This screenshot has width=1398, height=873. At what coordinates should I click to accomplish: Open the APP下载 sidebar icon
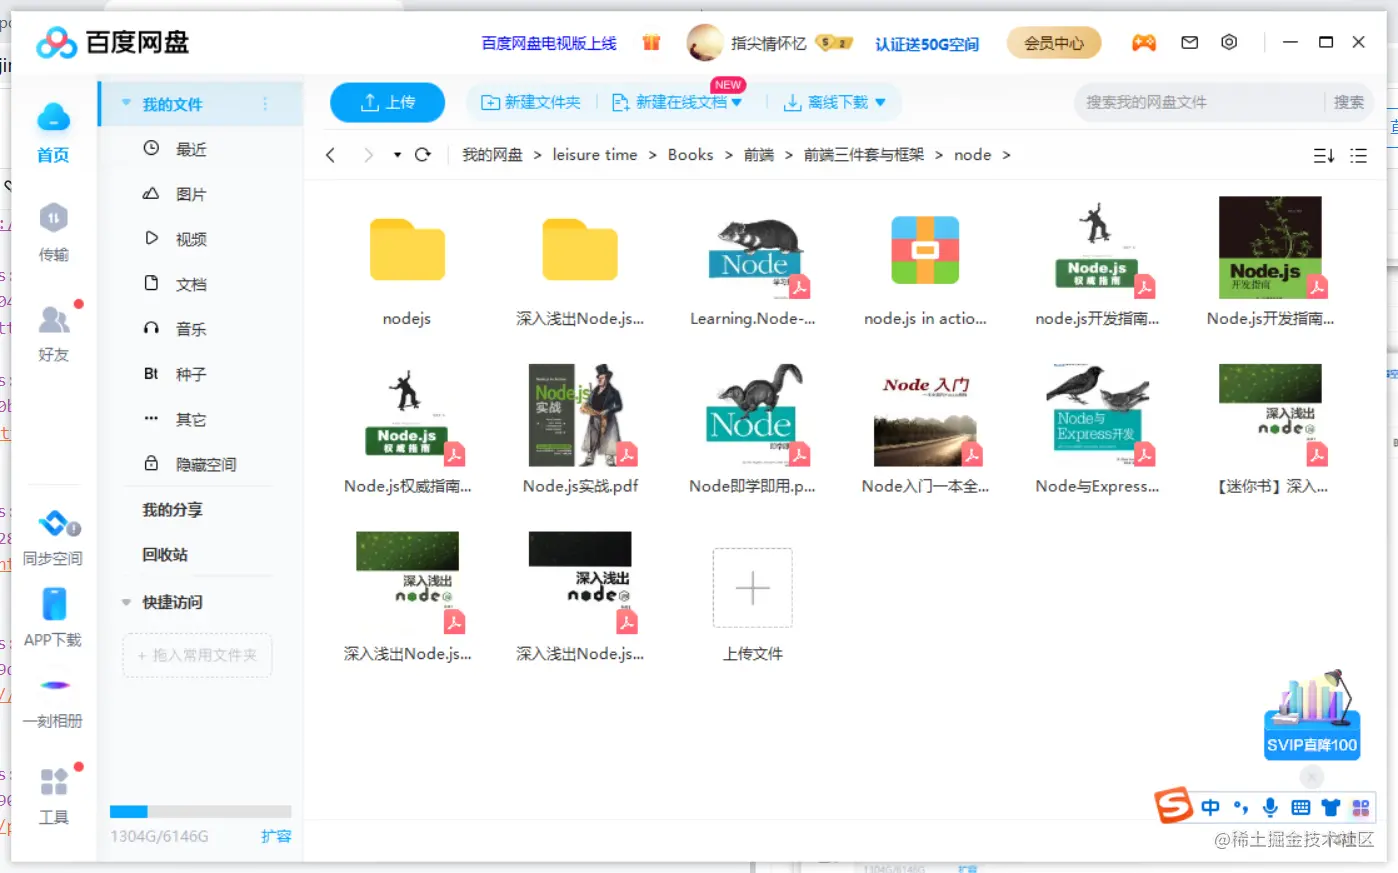coord(54,604)
